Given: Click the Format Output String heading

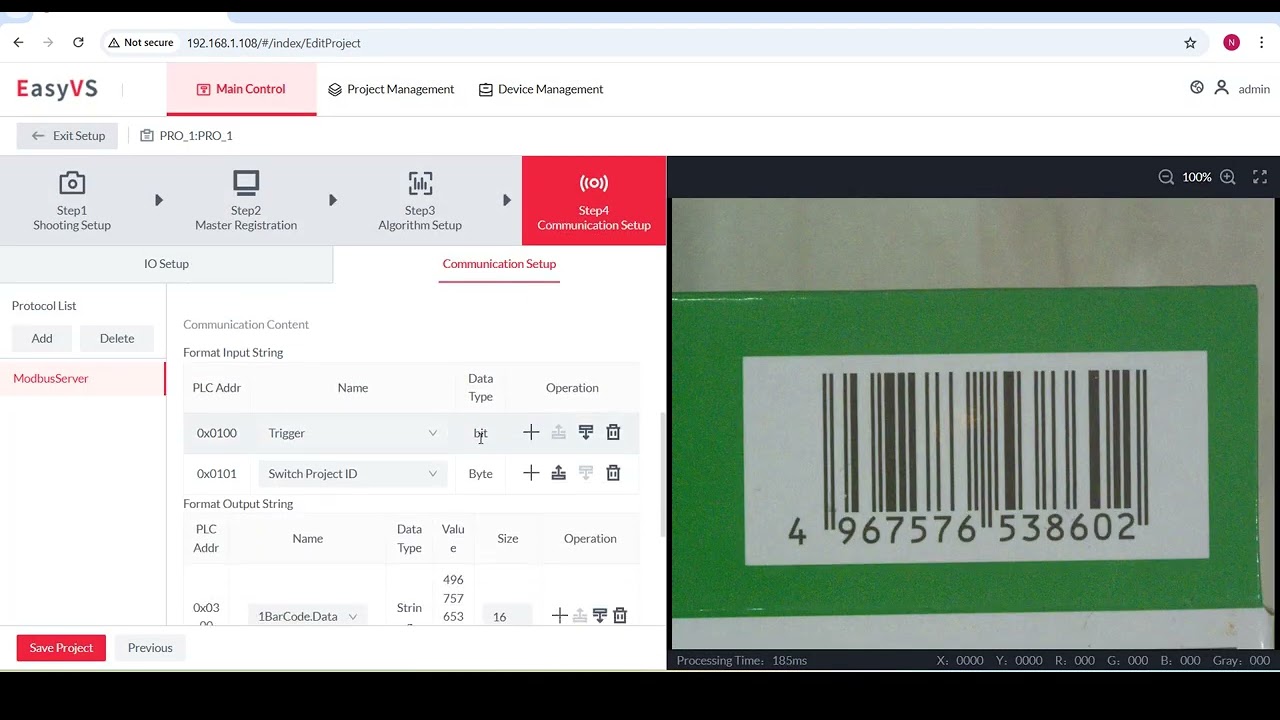Looking at the screenshot, I should tap(238, 504).
